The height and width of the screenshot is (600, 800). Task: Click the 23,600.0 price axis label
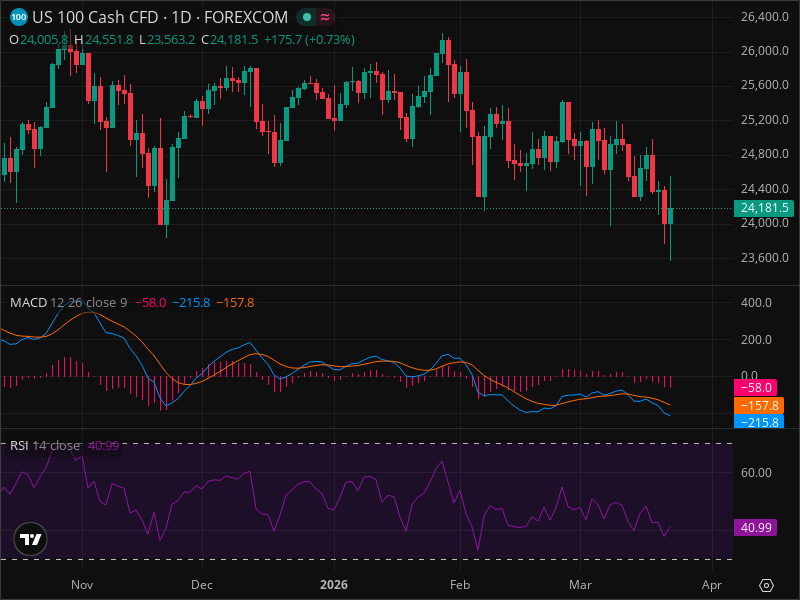[764, 257]
